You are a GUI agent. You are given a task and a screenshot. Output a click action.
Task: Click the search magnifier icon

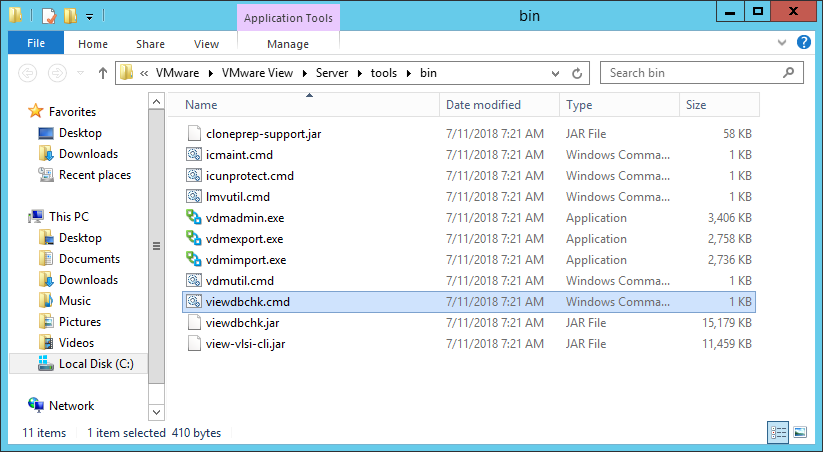(788, 73)
